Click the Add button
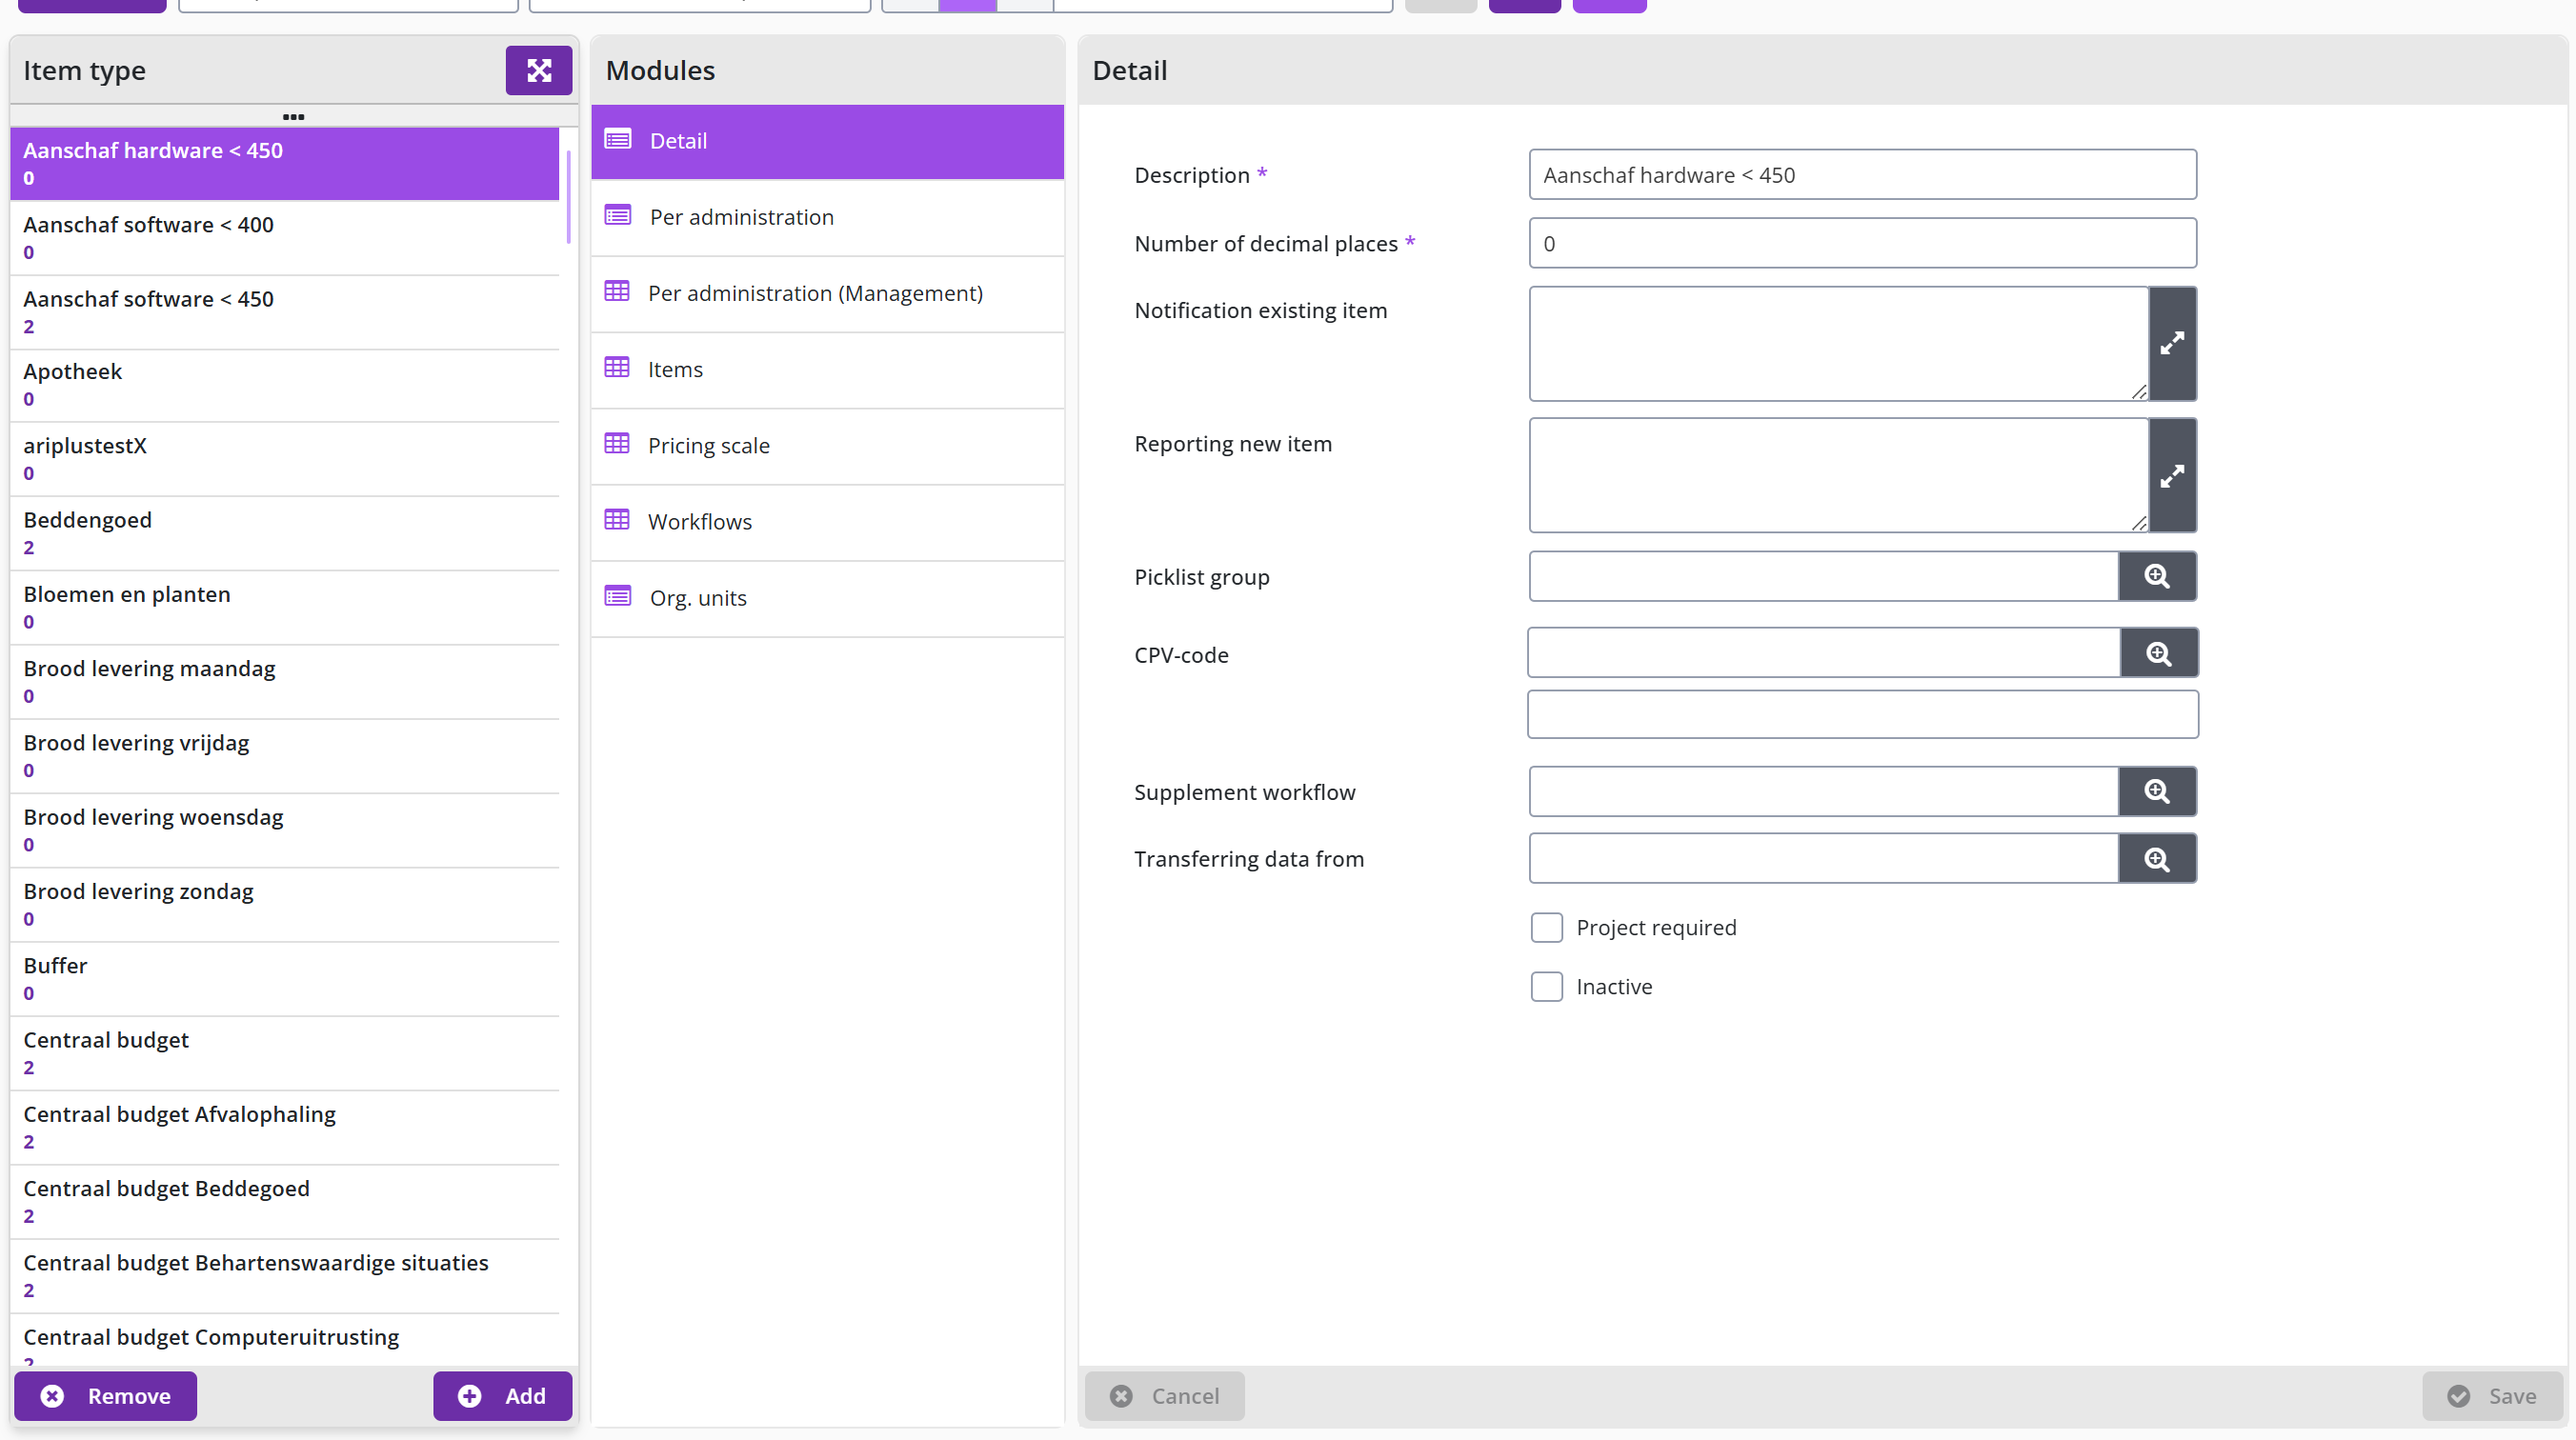 502,1395
